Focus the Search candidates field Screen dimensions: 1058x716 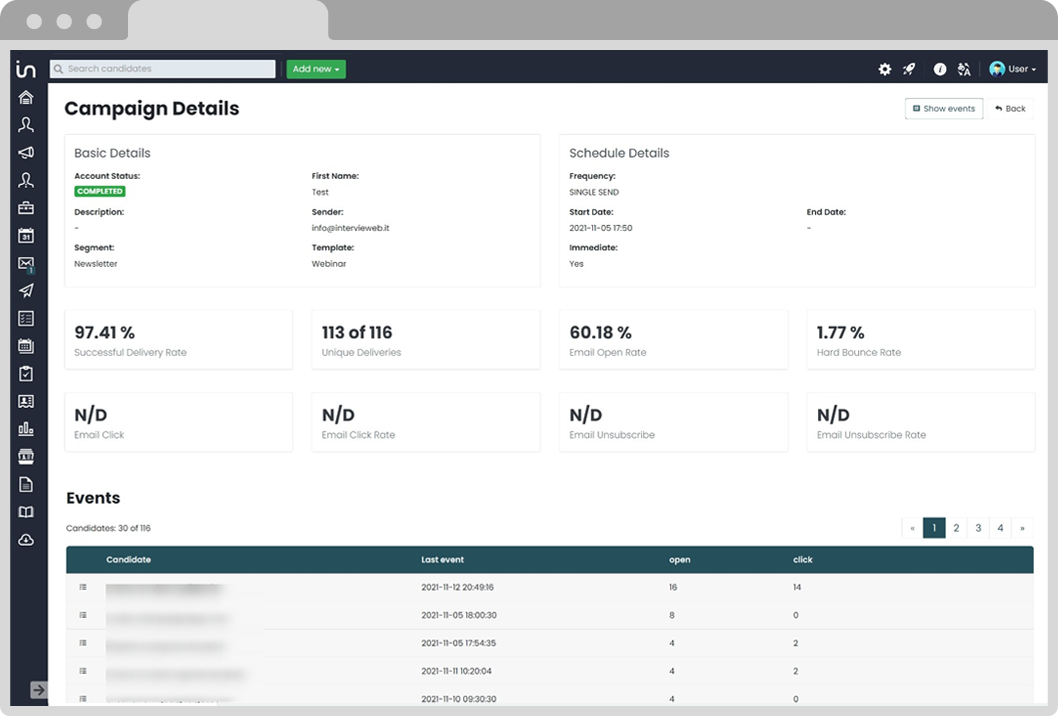pos(163,69)
